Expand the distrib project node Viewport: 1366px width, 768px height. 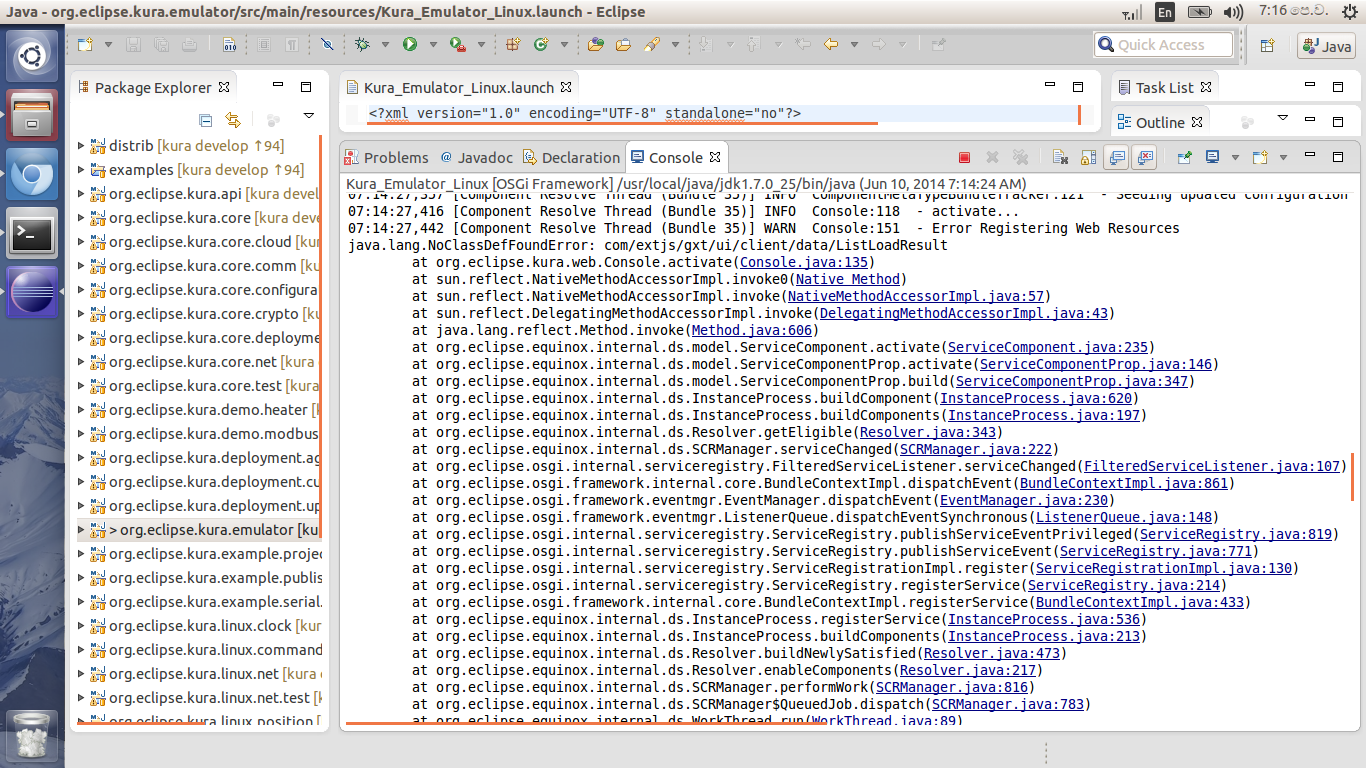point(82,146)
